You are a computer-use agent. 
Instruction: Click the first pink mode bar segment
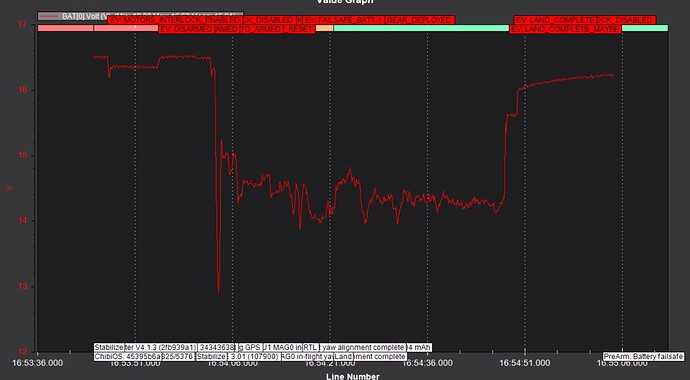[66, 28]
